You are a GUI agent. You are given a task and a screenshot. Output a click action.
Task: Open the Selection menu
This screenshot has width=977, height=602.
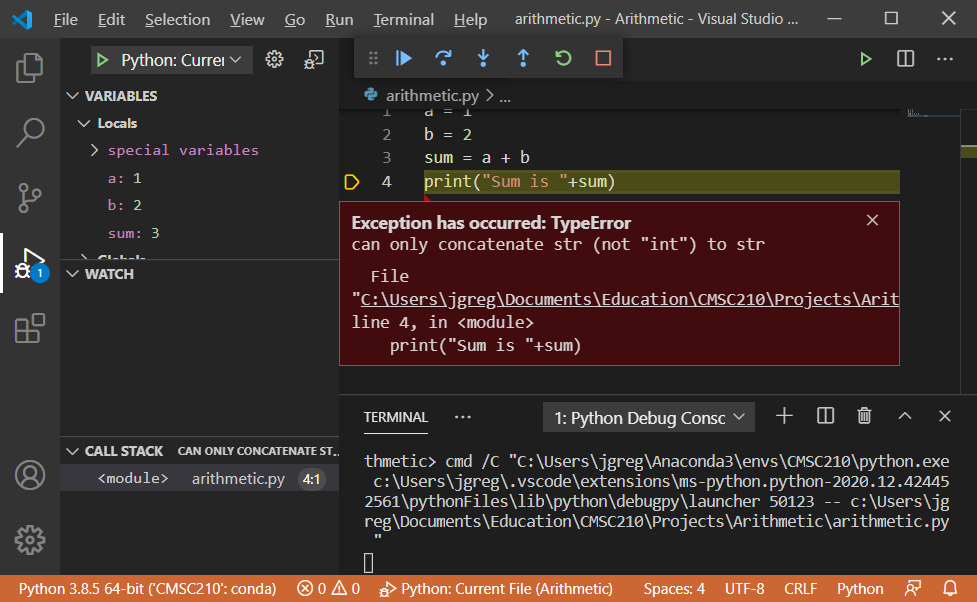(x=178, y=20)
